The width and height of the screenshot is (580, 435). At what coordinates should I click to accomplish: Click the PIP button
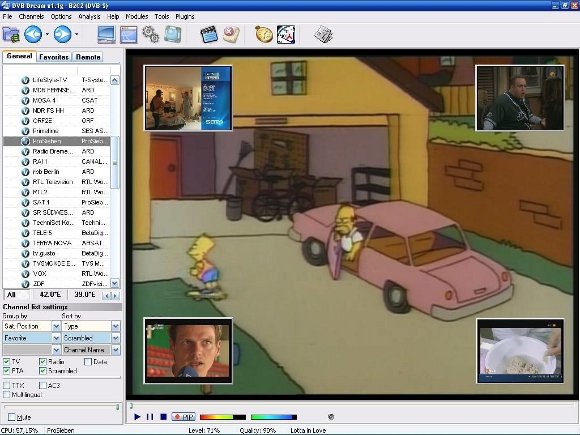[183, 417]
